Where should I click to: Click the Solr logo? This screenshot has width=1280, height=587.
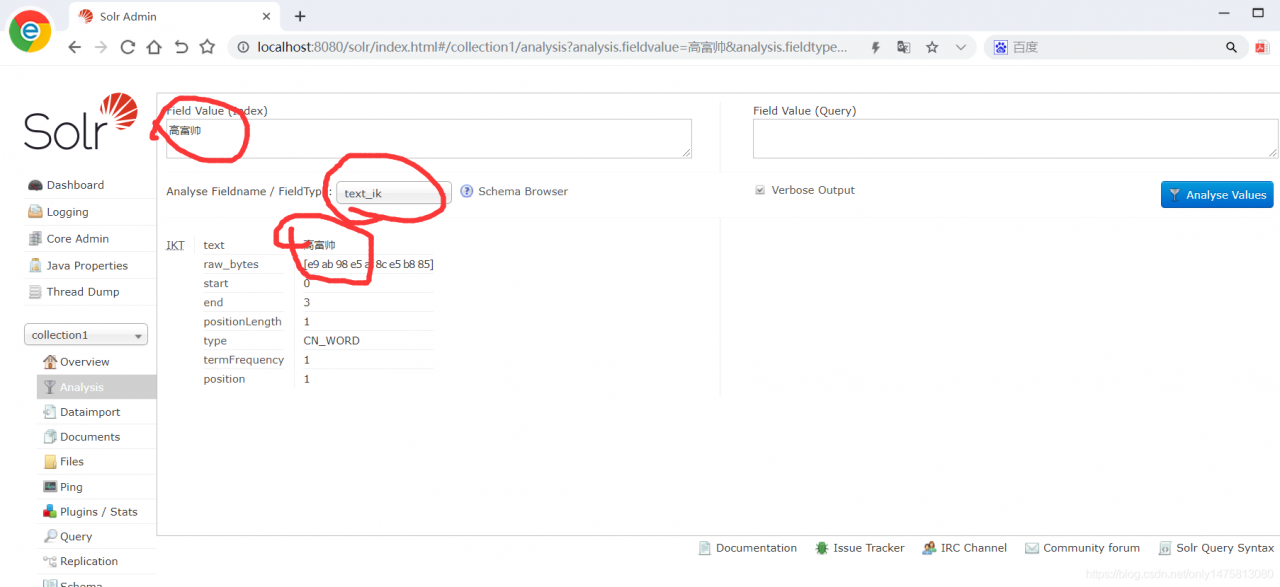pos(81,122)
